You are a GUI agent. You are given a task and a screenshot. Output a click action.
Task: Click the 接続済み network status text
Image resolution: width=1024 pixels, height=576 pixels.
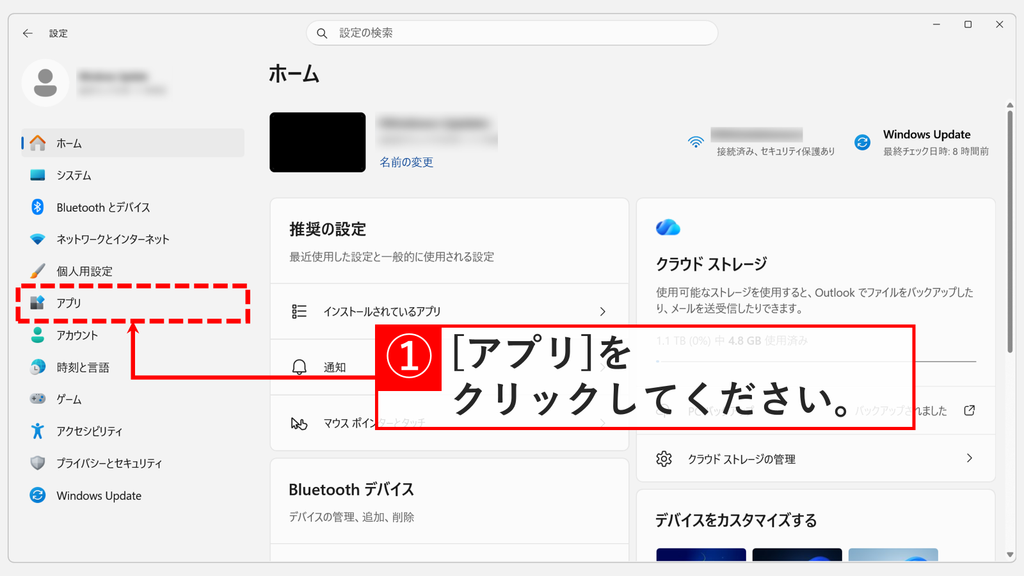(776, 152)
